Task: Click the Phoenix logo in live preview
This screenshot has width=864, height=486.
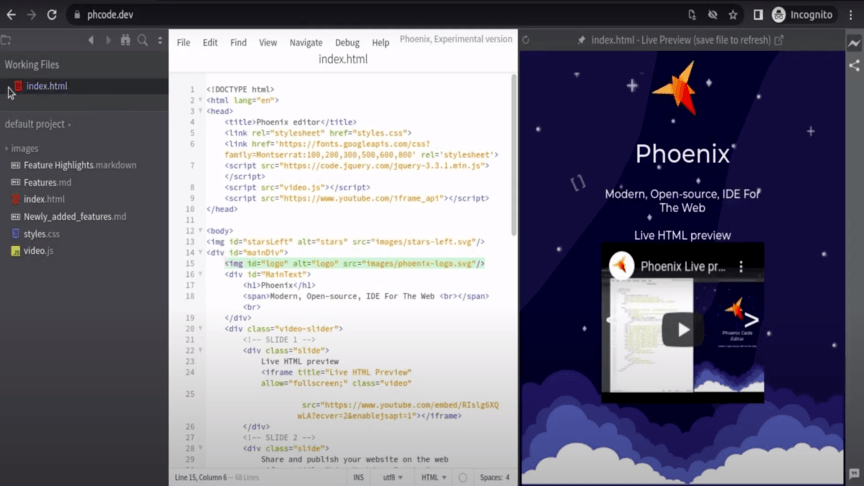Action: tap(677, 88)
